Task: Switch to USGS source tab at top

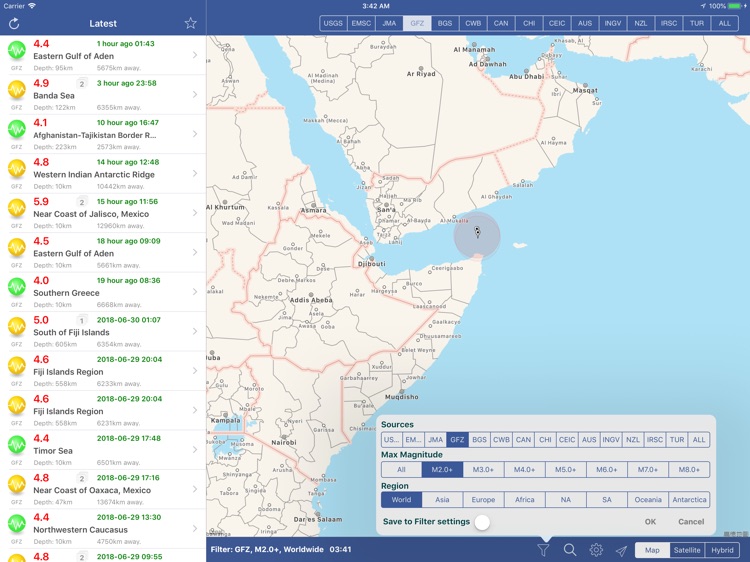Action: click(333, 23)
